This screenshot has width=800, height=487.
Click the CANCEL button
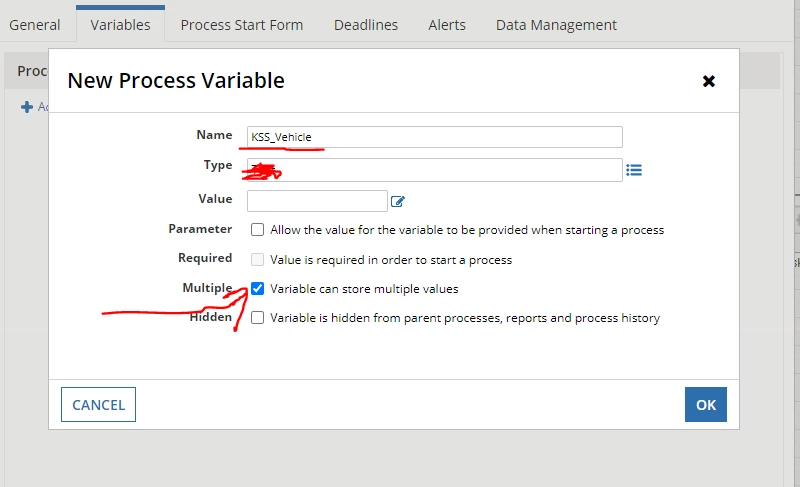pyautogui.click(x=98, y=404)
